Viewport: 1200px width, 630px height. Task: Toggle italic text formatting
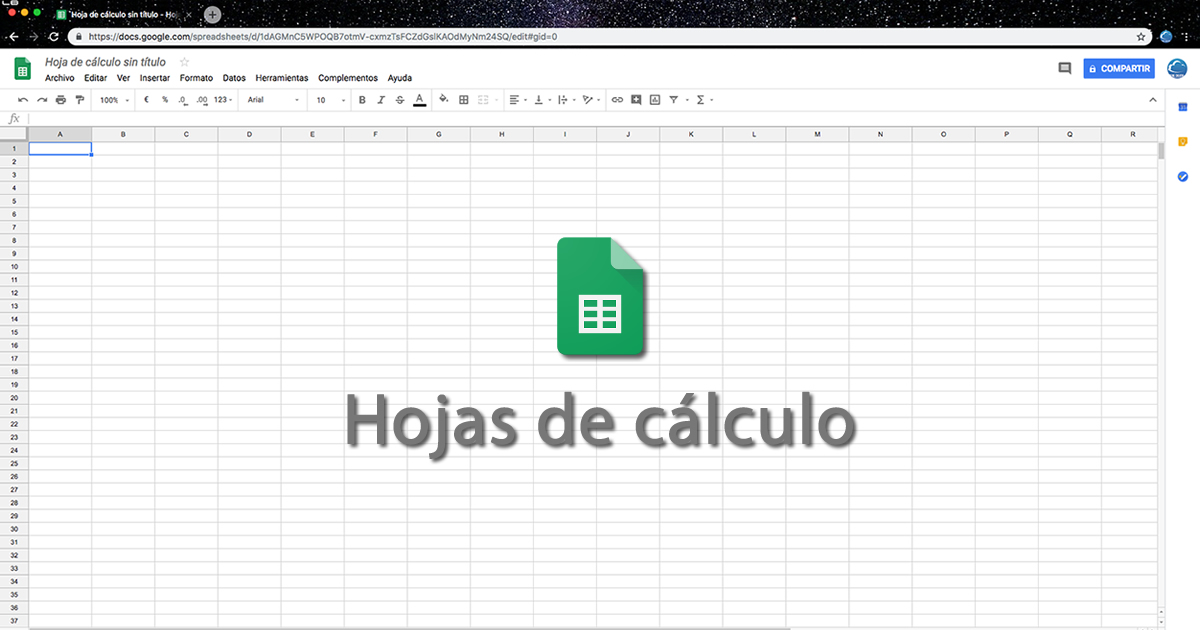pyautogui.click(x=381, y=100)
